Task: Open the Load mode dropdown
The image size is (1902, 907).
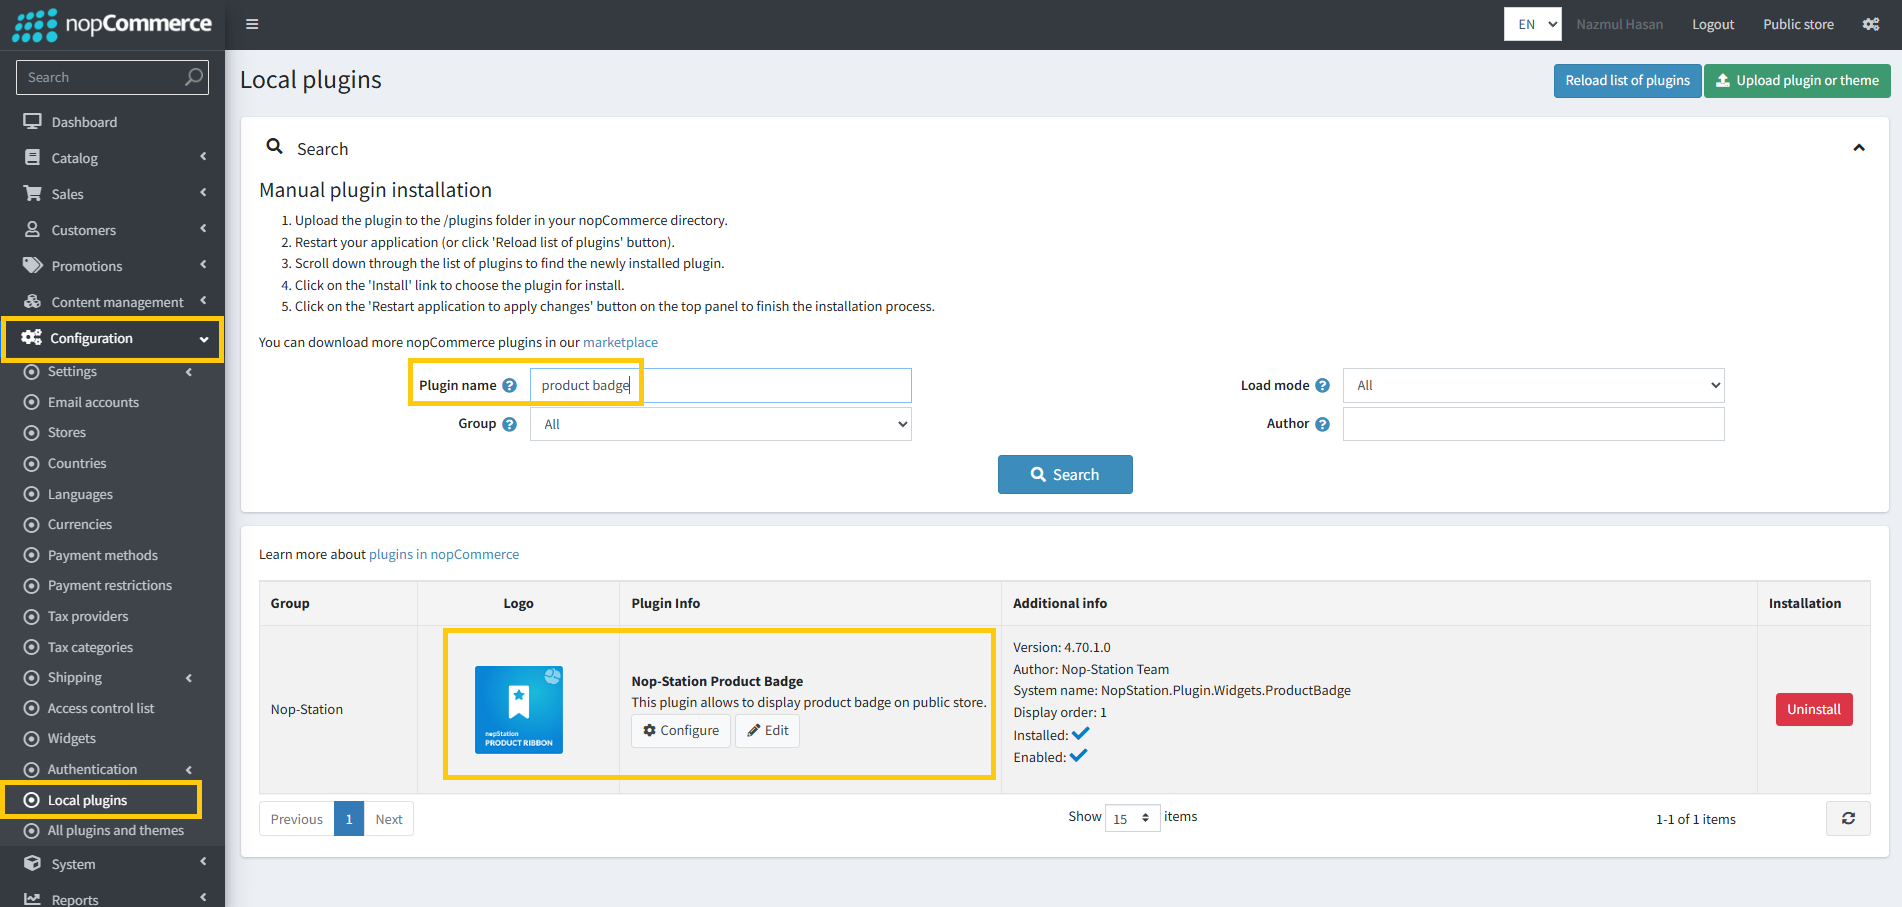Action: (1534, 386)
